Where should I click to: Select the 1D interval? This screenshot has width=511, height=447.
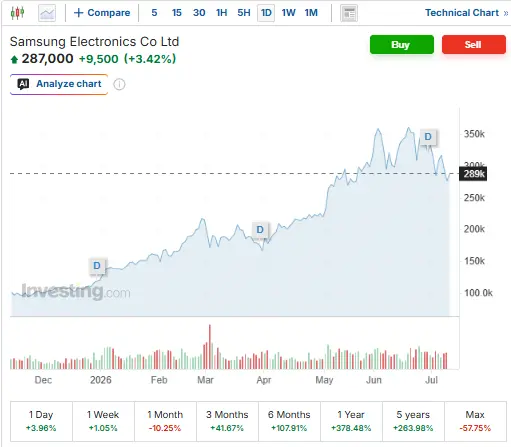click(x=266, y=13)
